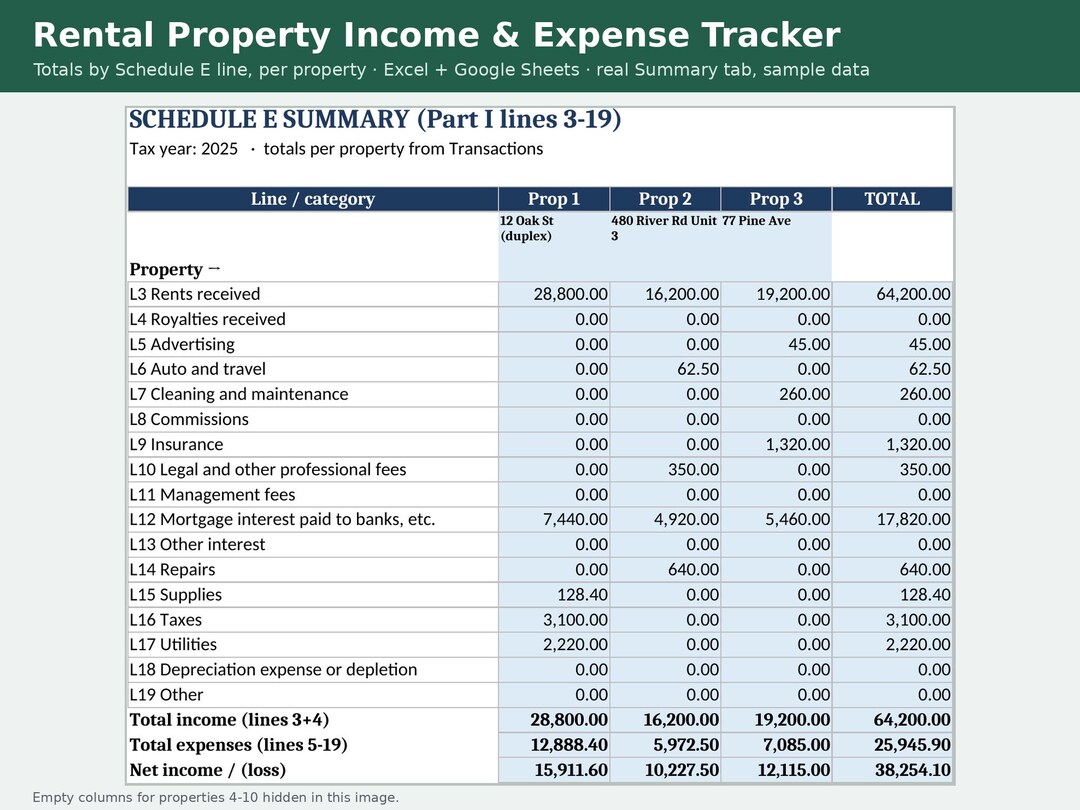The height and width of the screenshot is (810, 1080).
Task: Click the 15,911.60 net income cell
Action: tap(554, 770)
